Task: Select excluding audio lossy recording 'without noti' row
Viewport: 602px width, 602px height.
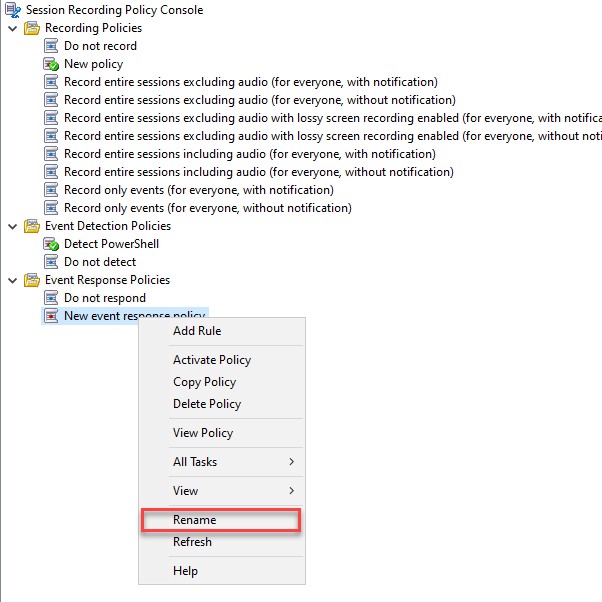Action: 332,136
